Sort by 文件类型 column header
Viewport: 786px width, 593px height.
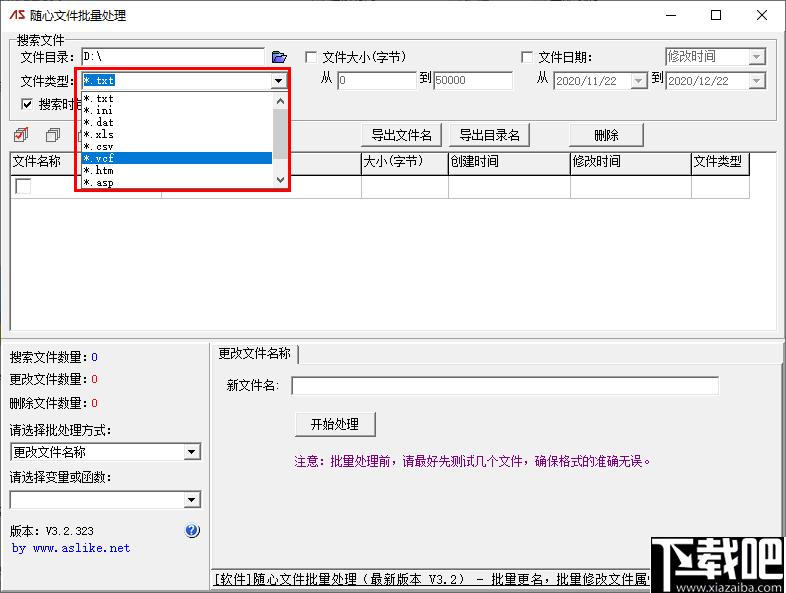pyautogui.click(x=720, y=163)
